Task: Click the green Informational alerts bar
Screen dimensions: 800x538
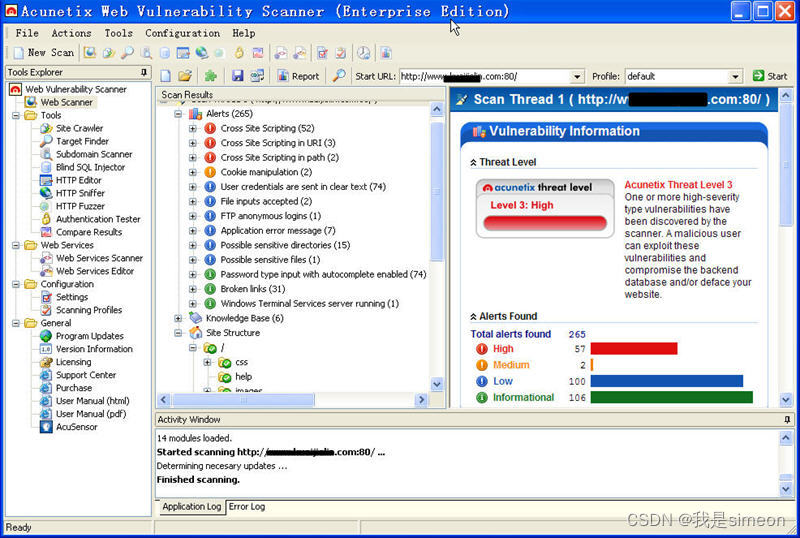Action: (671, 397)
